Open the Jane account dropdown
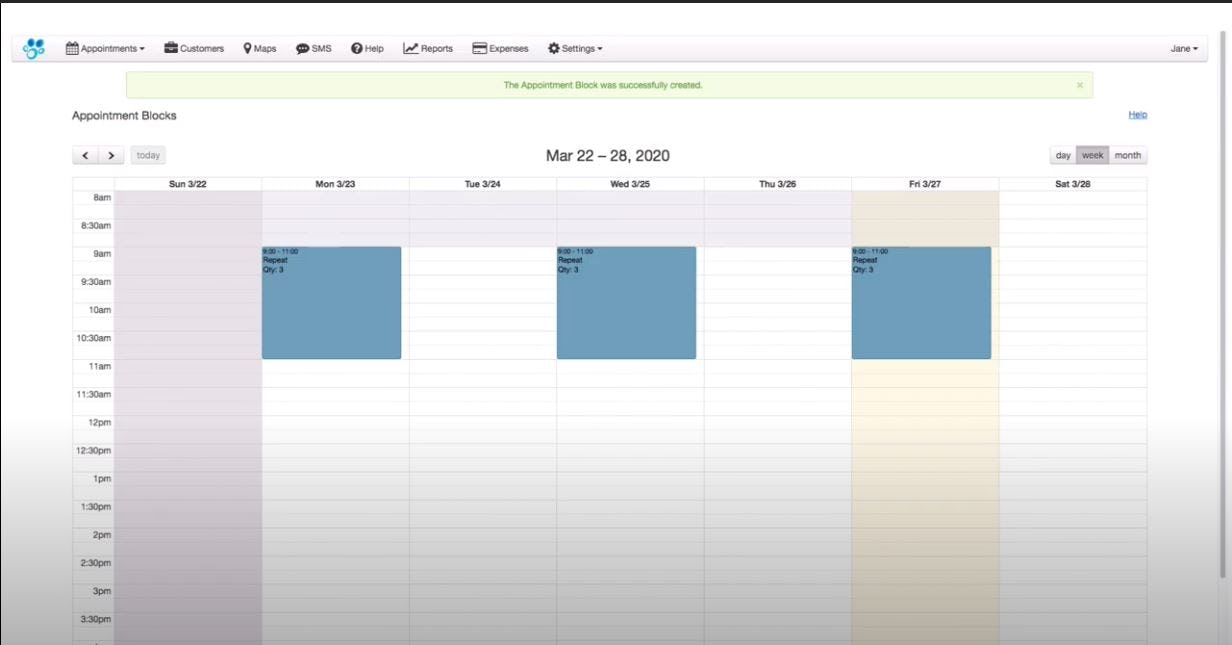Viewport: 1232px width, 645px height. (1185, 47)
